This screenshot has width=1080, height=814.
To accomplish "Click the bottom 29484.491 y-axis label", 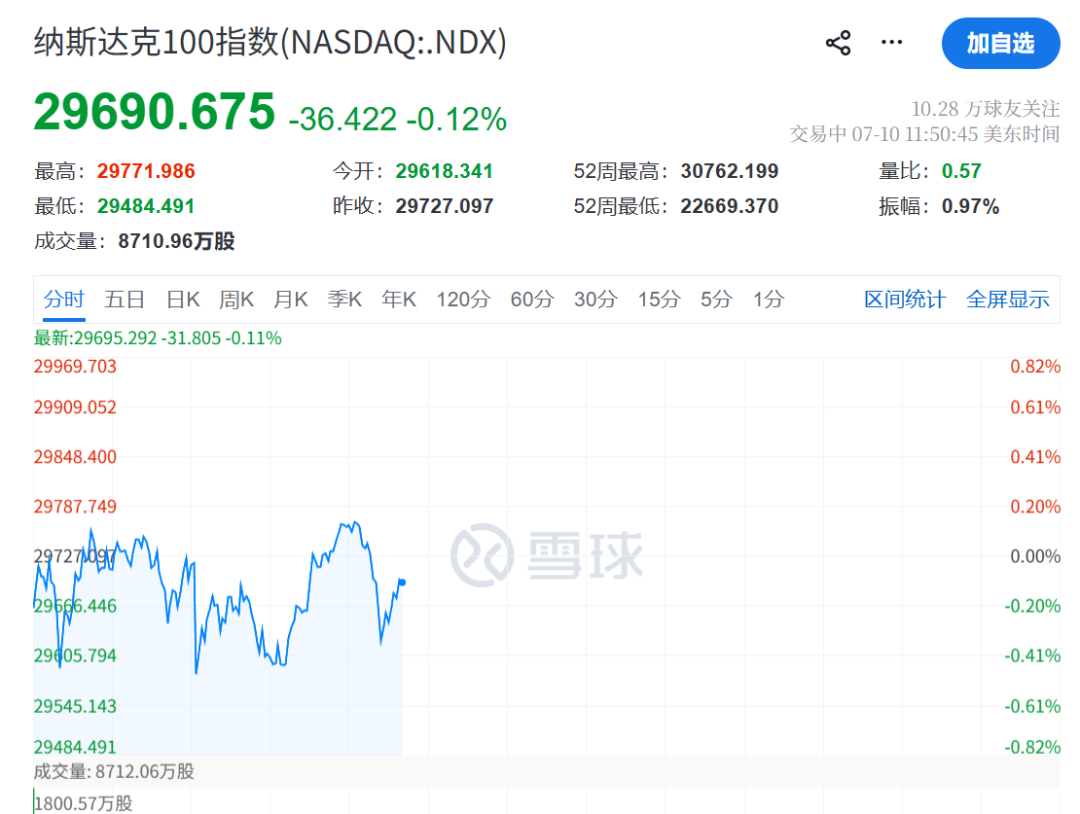I will (75, 747).
